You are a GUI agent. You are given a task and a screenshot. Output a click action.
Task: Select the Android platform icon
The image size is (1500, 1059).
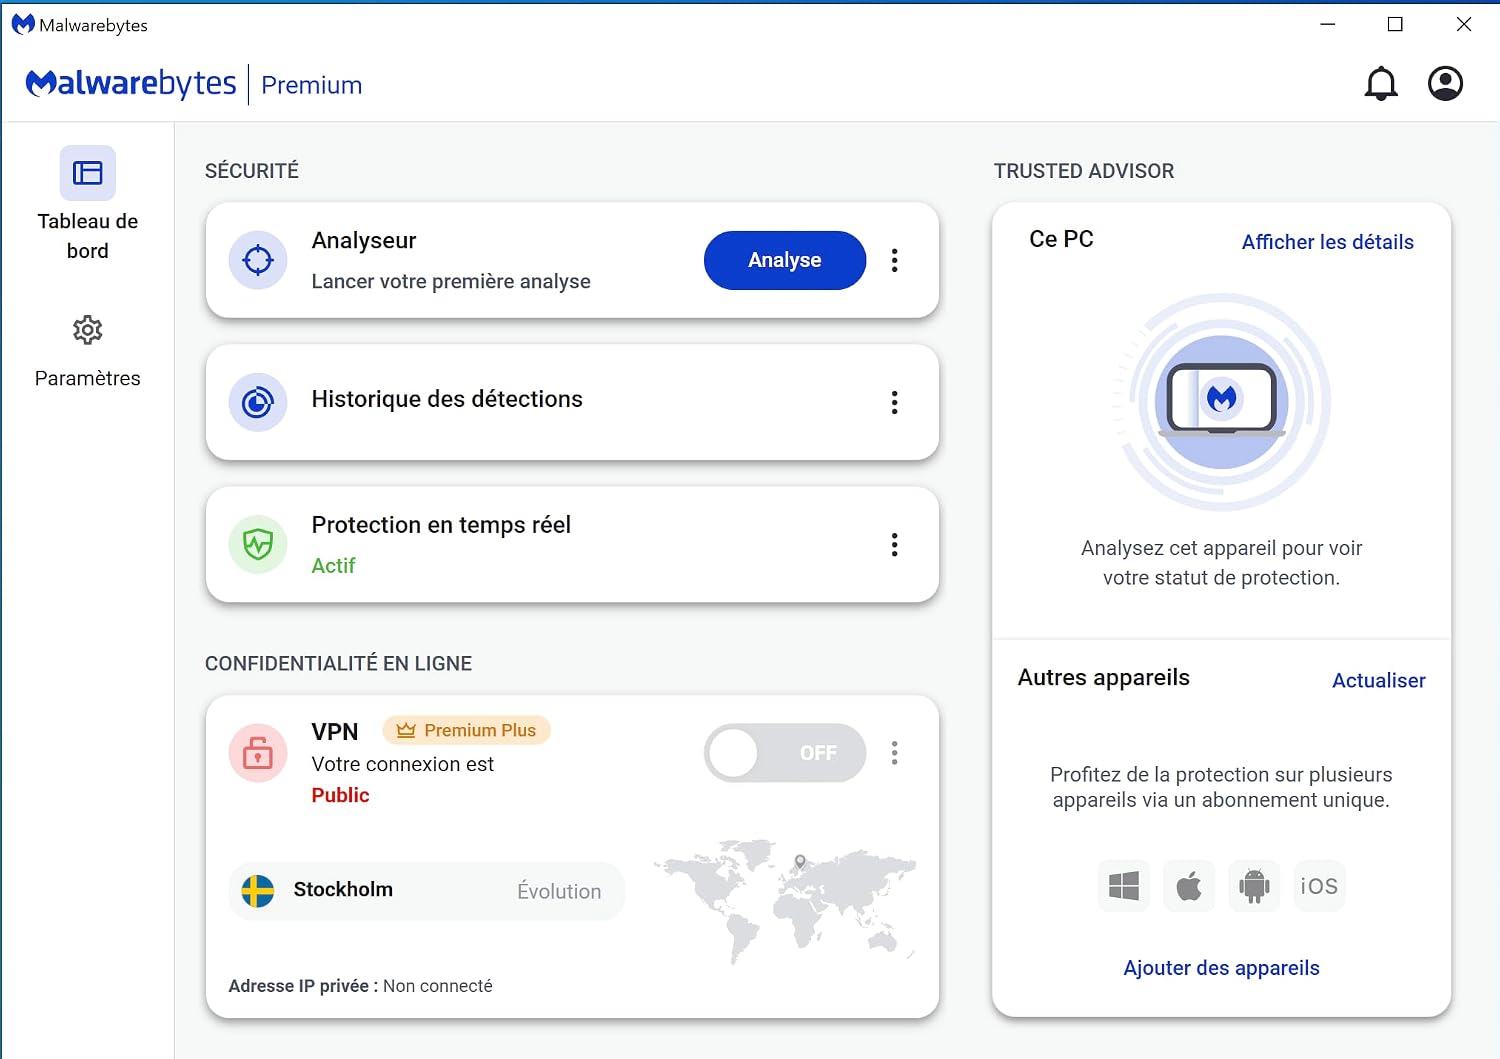coord(1254,886)
